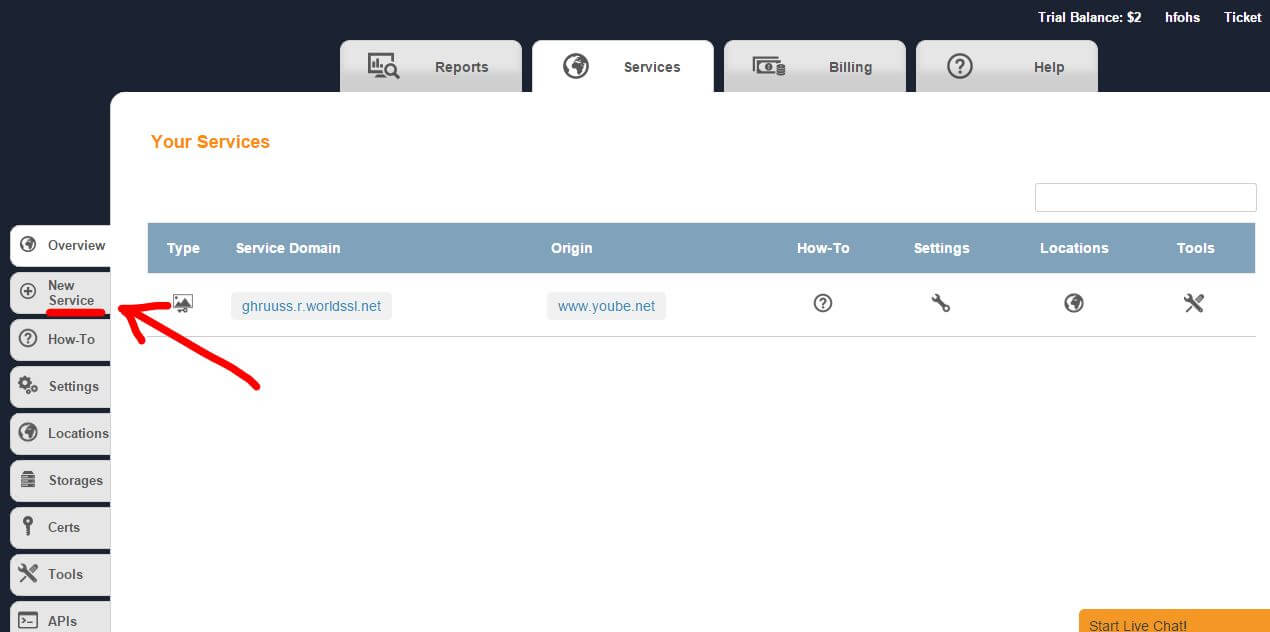Open How-To help icon for ghruuss service
The height and width of the screenshot is (632, 1270).
(823, 303)
